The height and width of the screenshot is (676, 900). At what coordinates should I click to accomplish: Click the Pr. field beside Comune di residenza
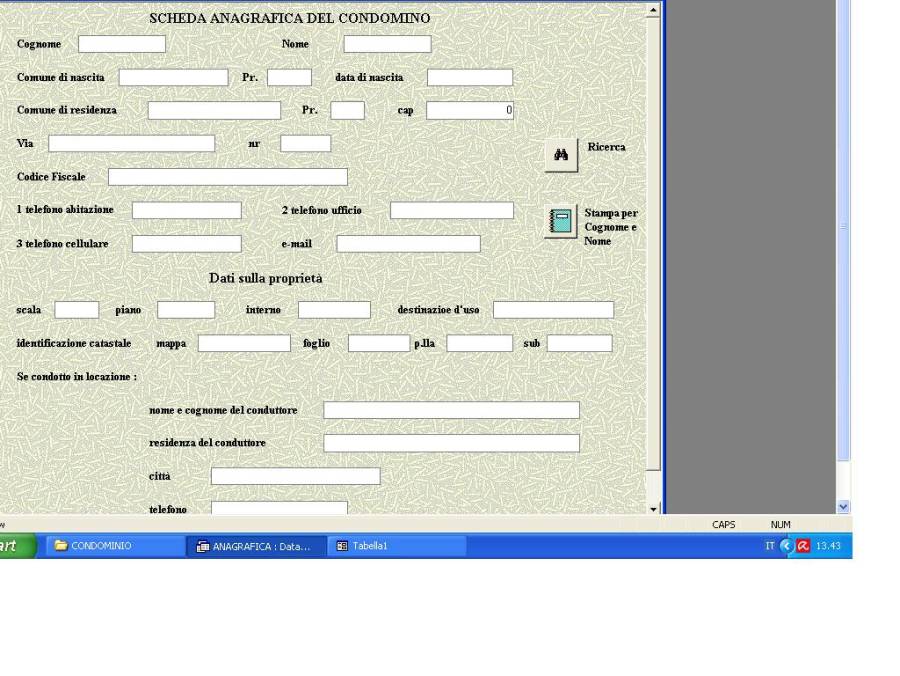(x=347, y=110)
